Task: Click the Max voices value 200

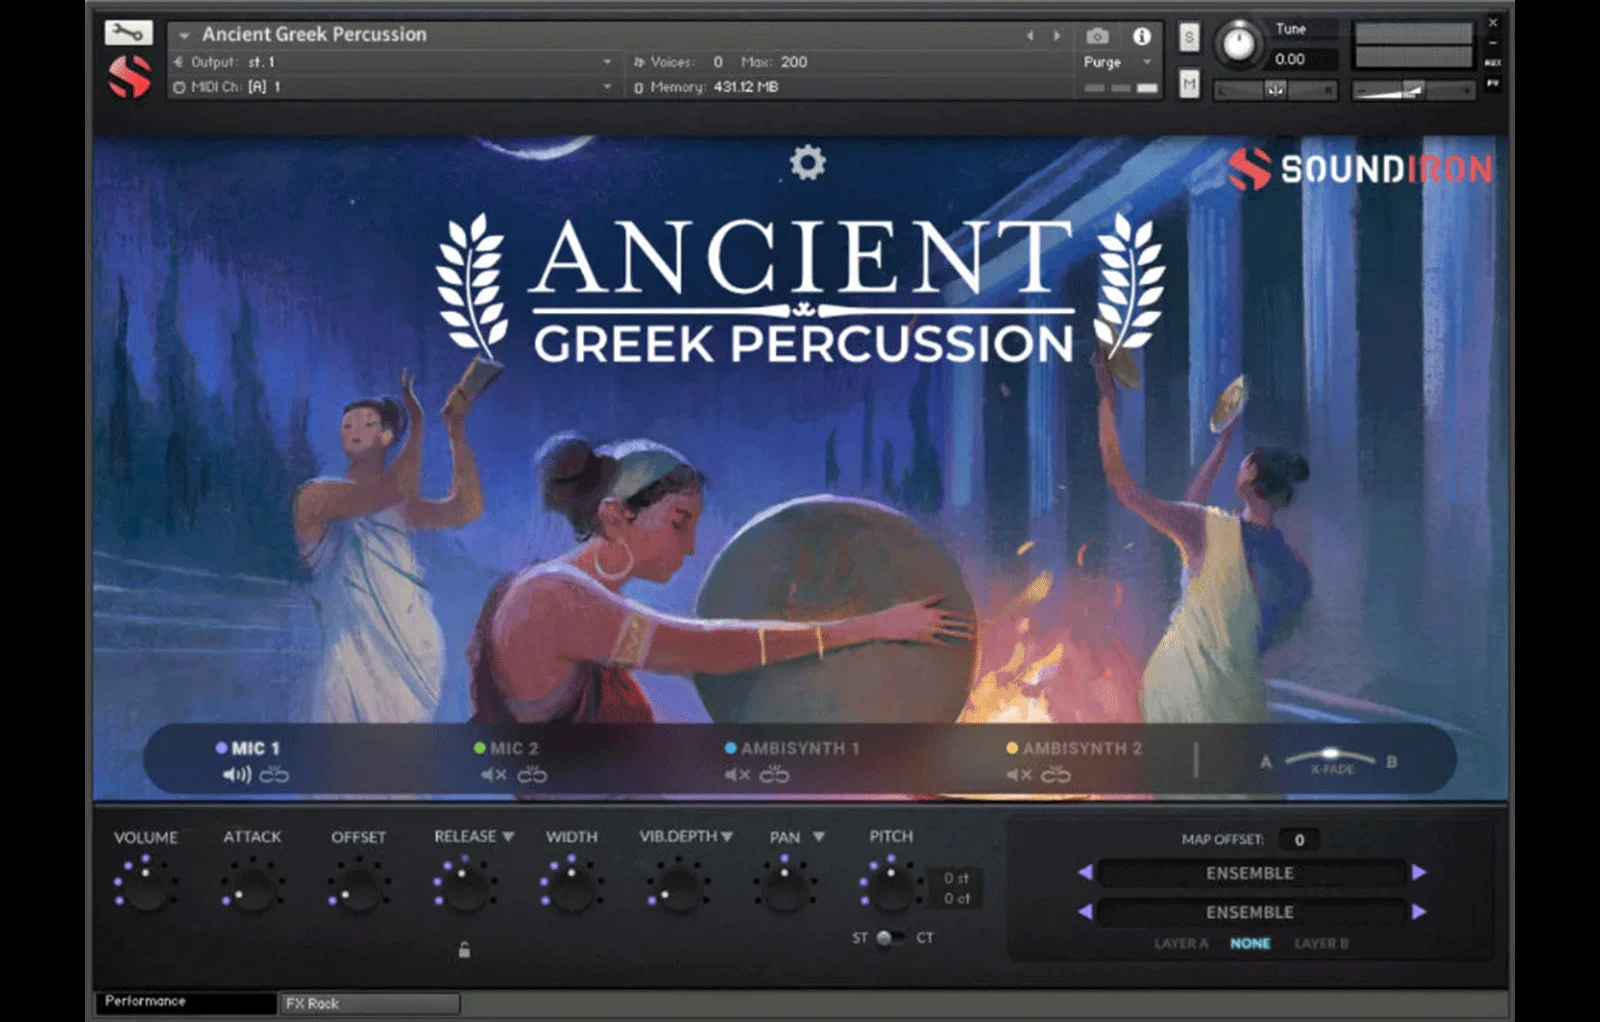Action: 794,62
